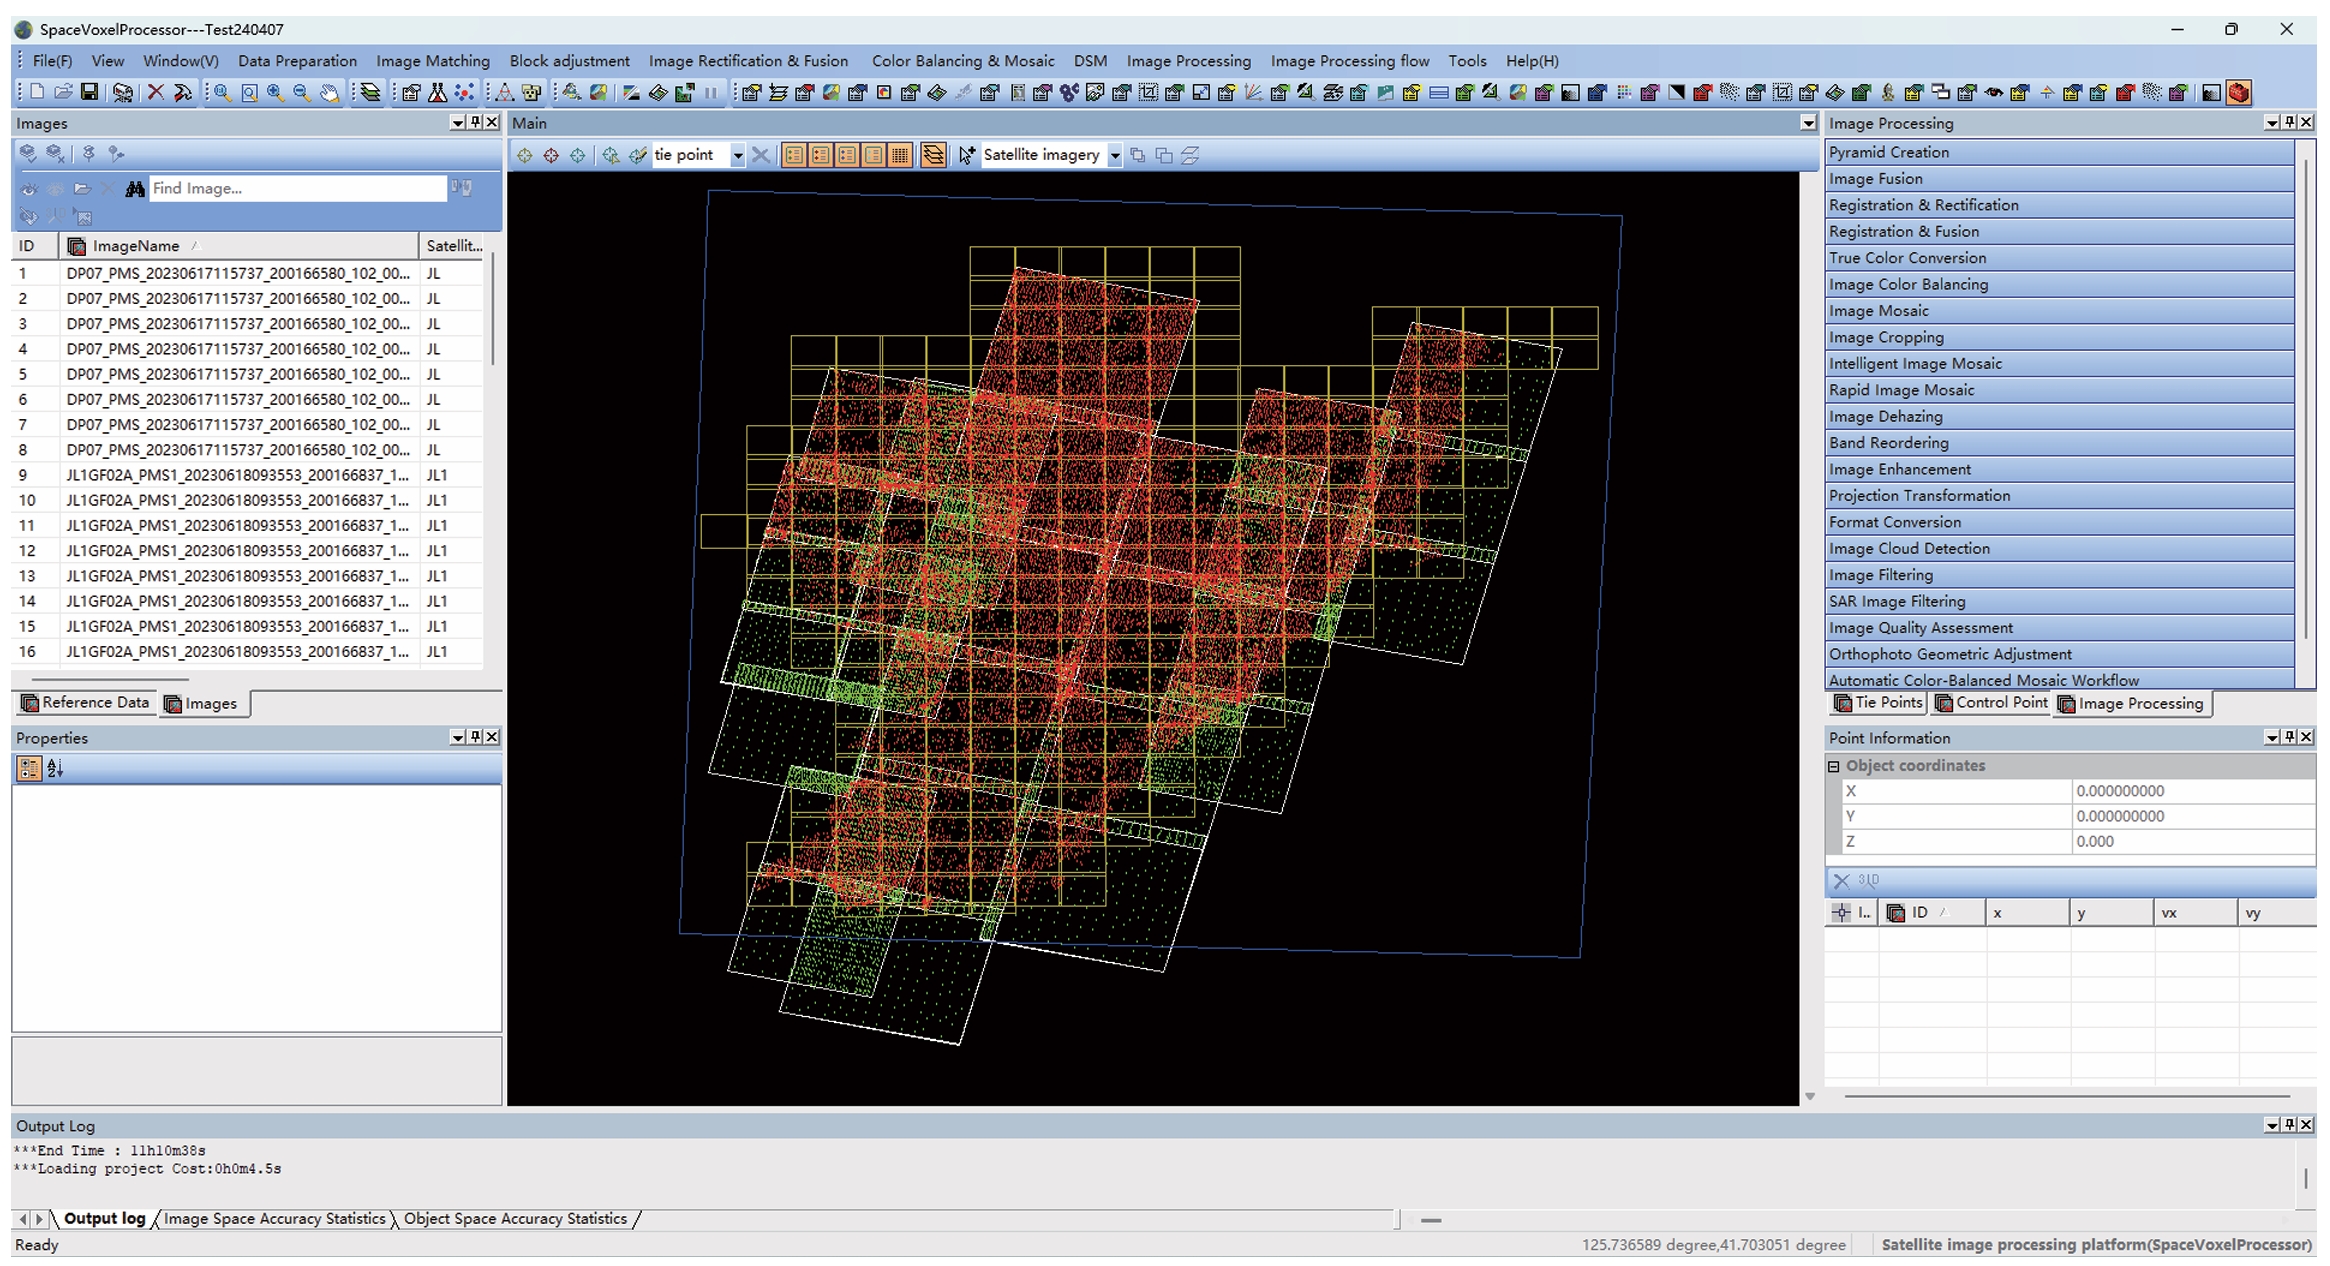This screenshot has width=2330, height=1266.
Task: Toggle alphabetical sort in the Properties panel
Action: pos(55,768)
